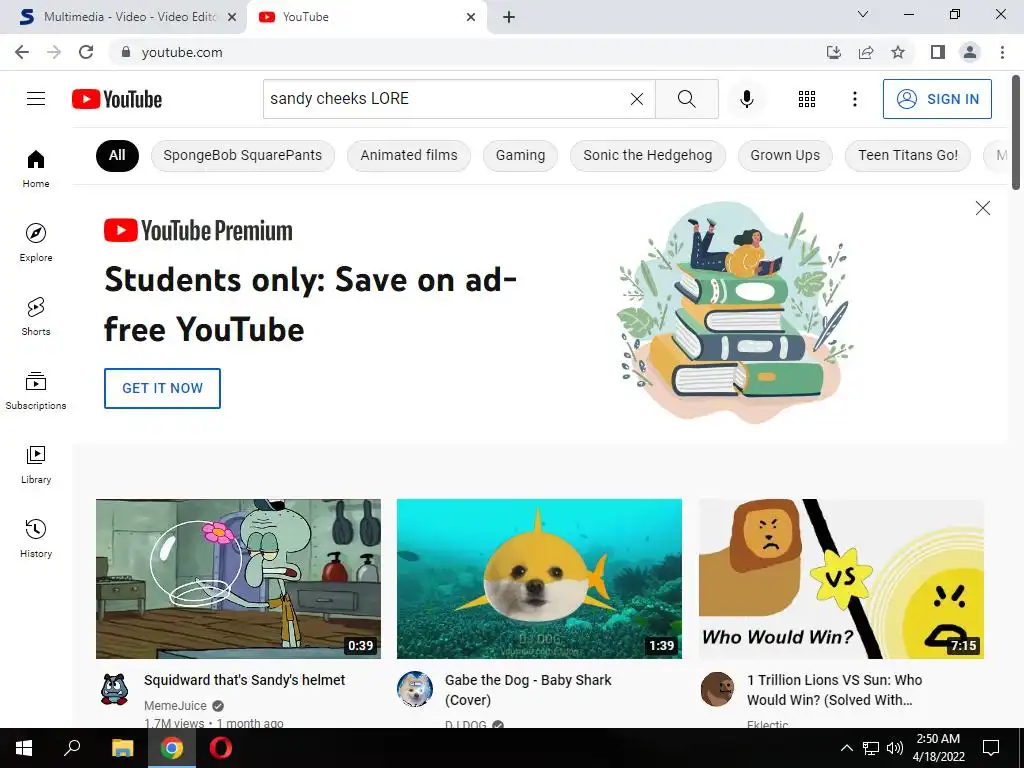Open Windows taskbar search

[72, 748]
